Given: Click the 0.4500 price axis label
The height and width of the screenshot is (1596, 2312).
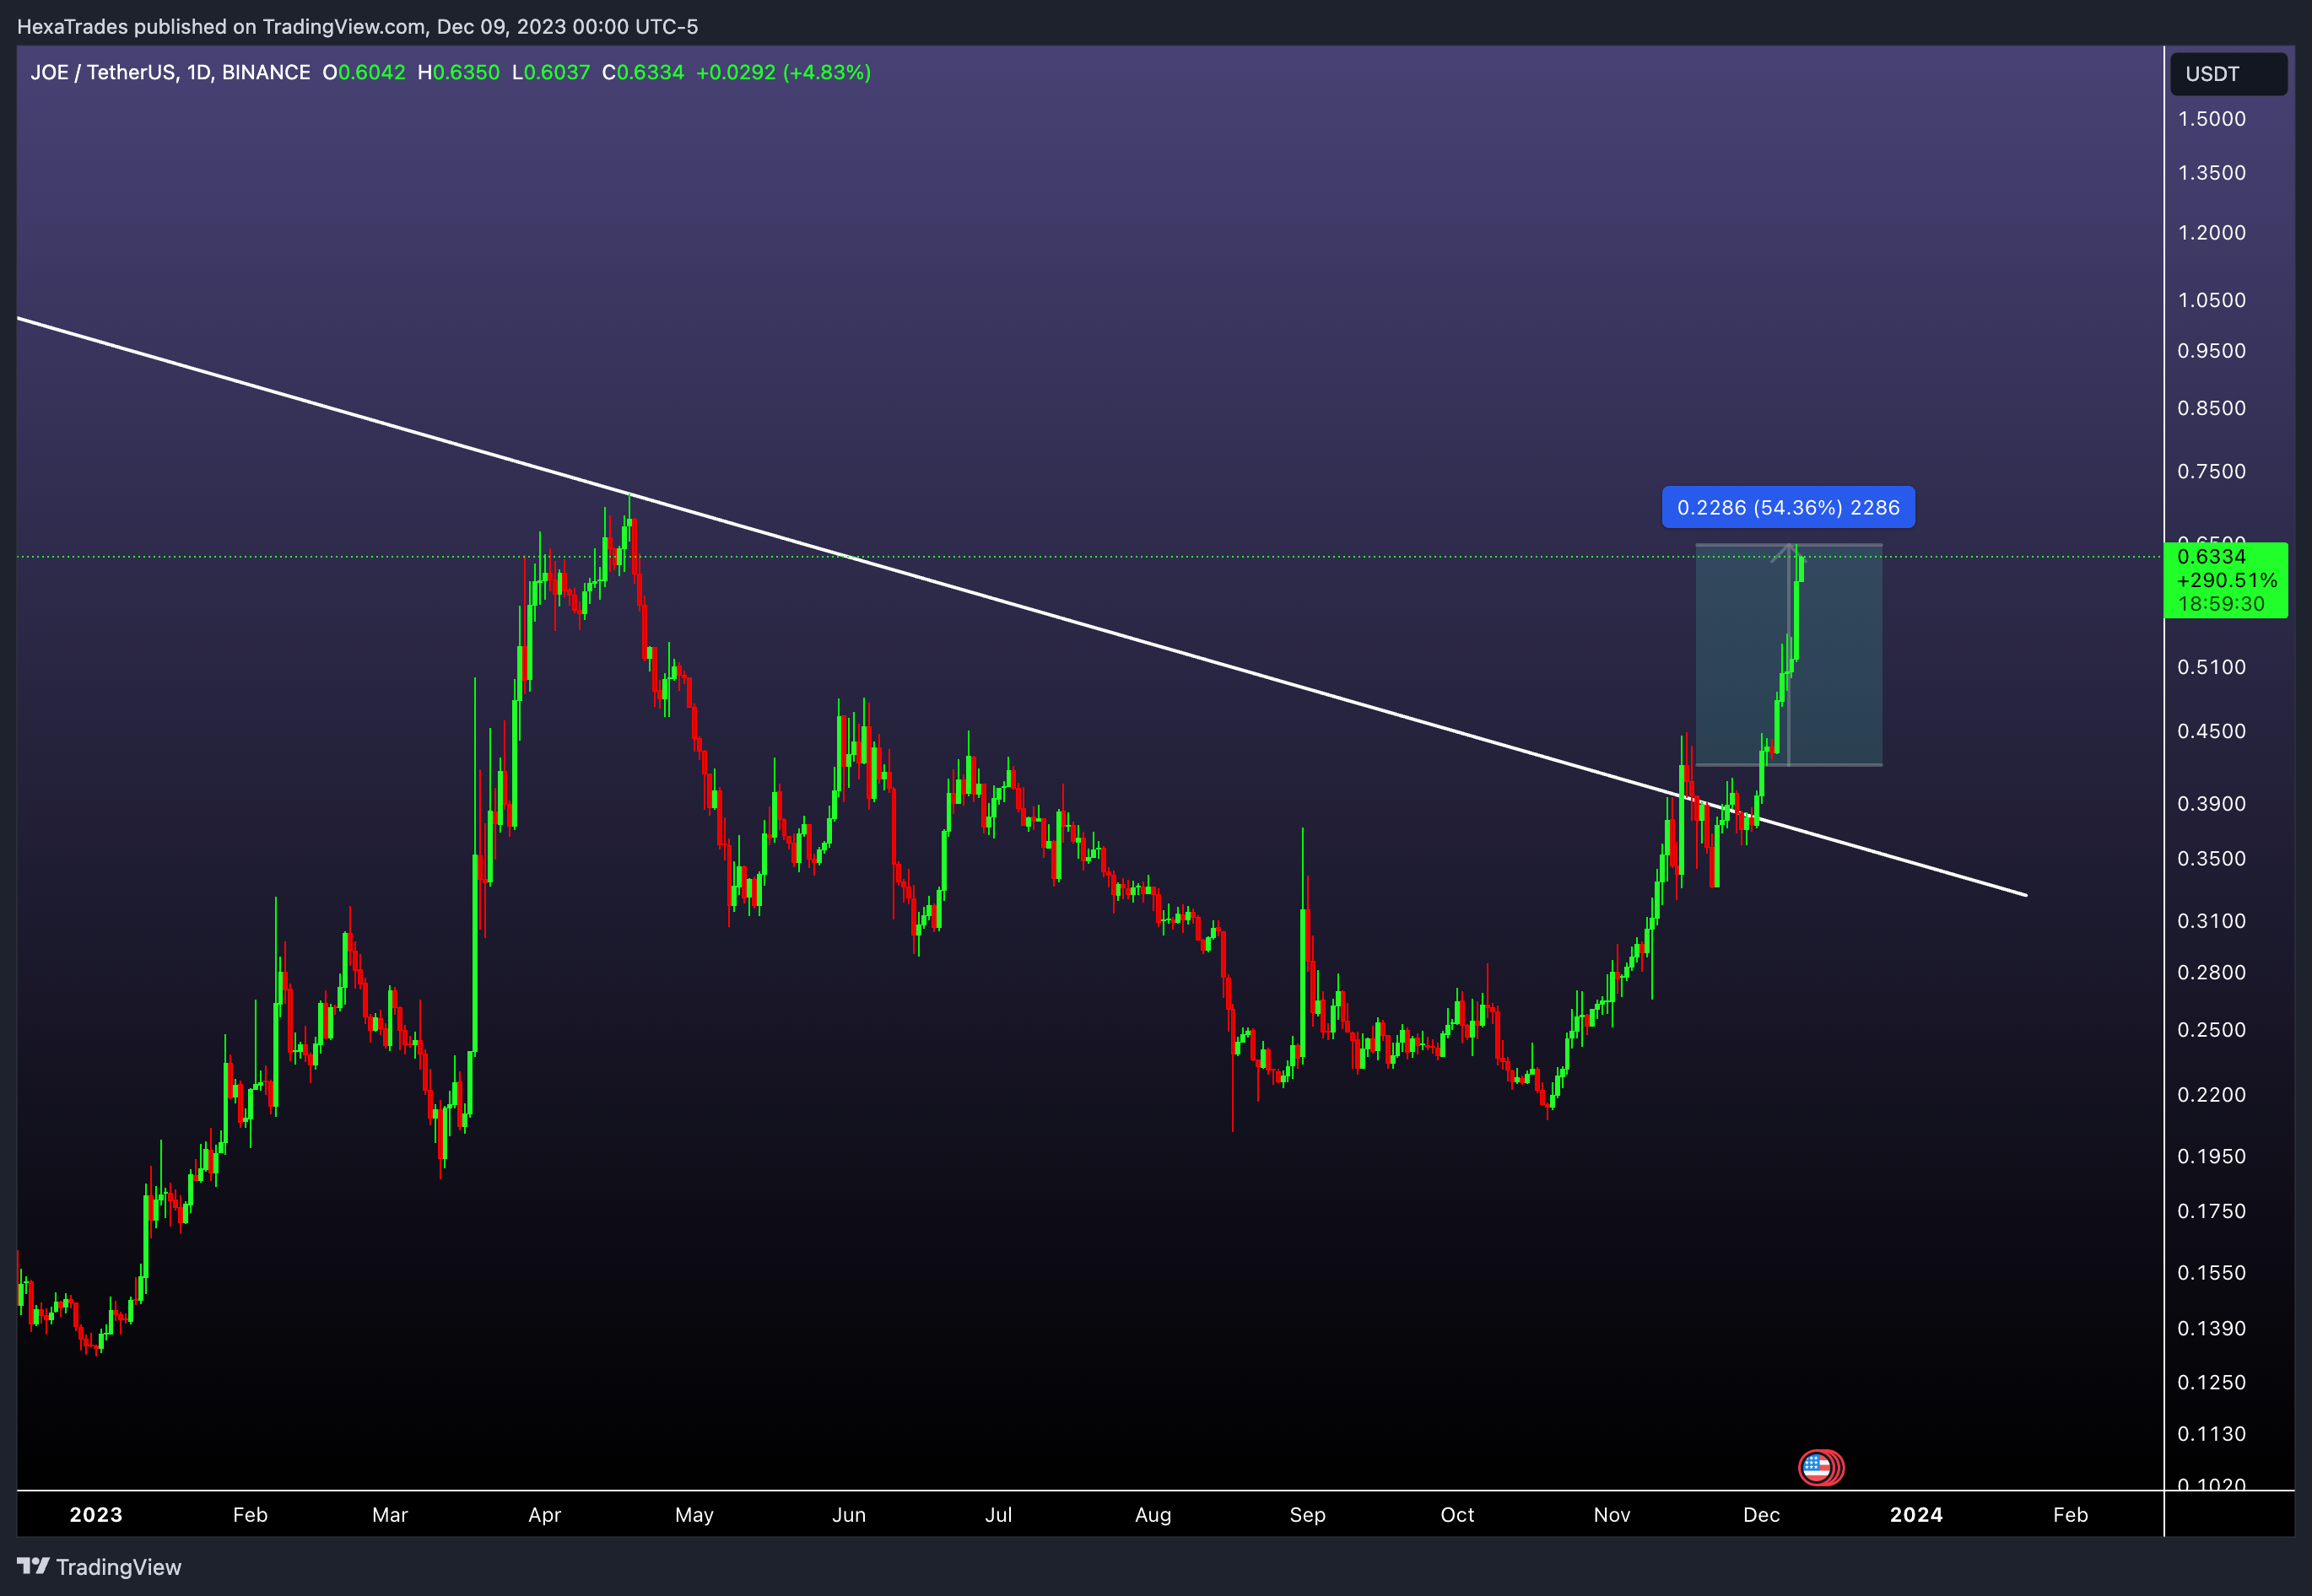Looking at the screenshot, I should point(2211,731).
